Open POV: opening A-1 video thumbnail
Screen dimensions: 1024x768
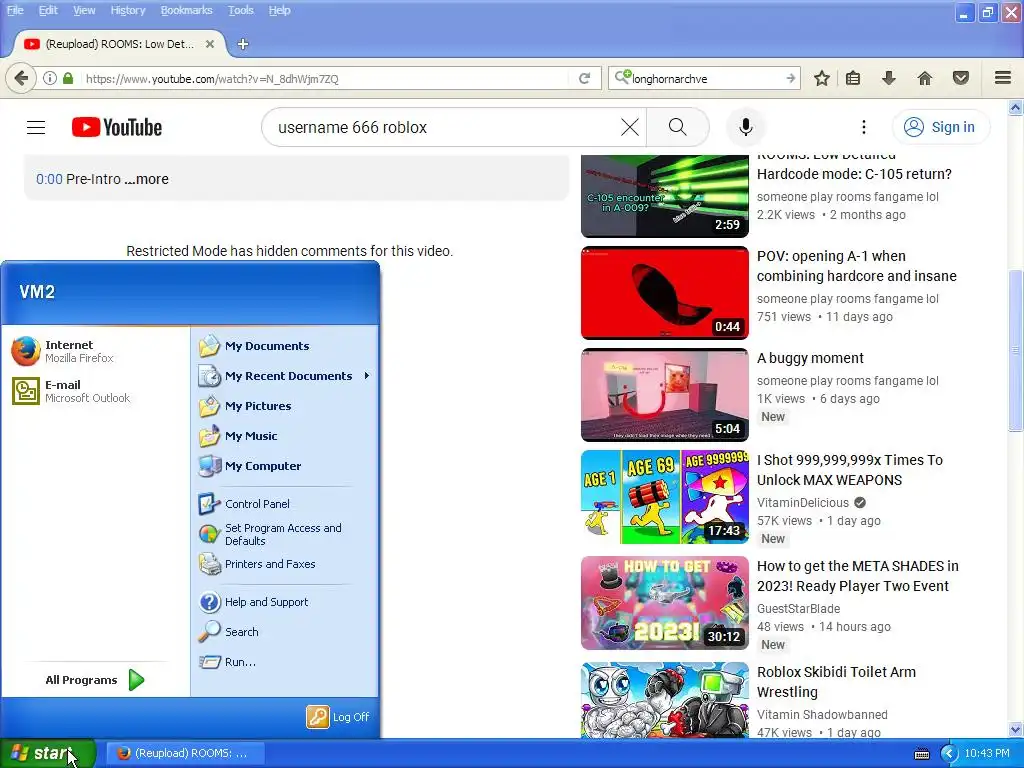coord(665,293)
